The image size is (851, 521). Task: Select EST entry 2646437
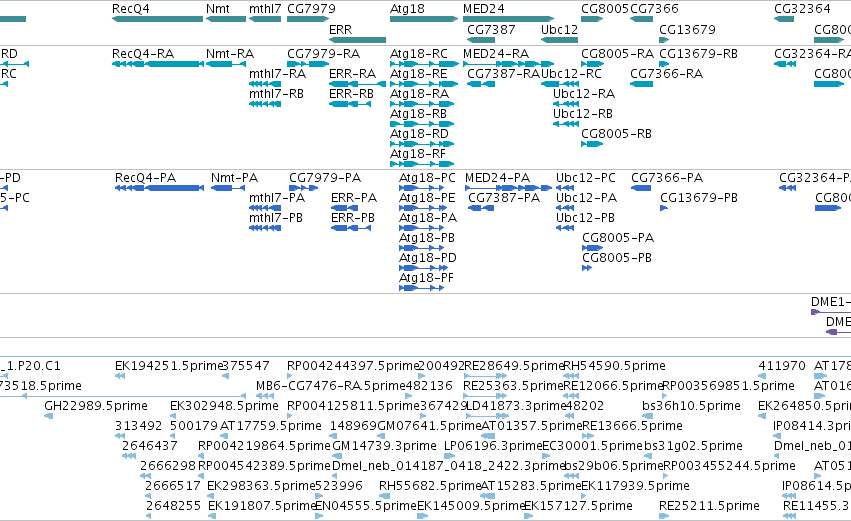(129, 456)
